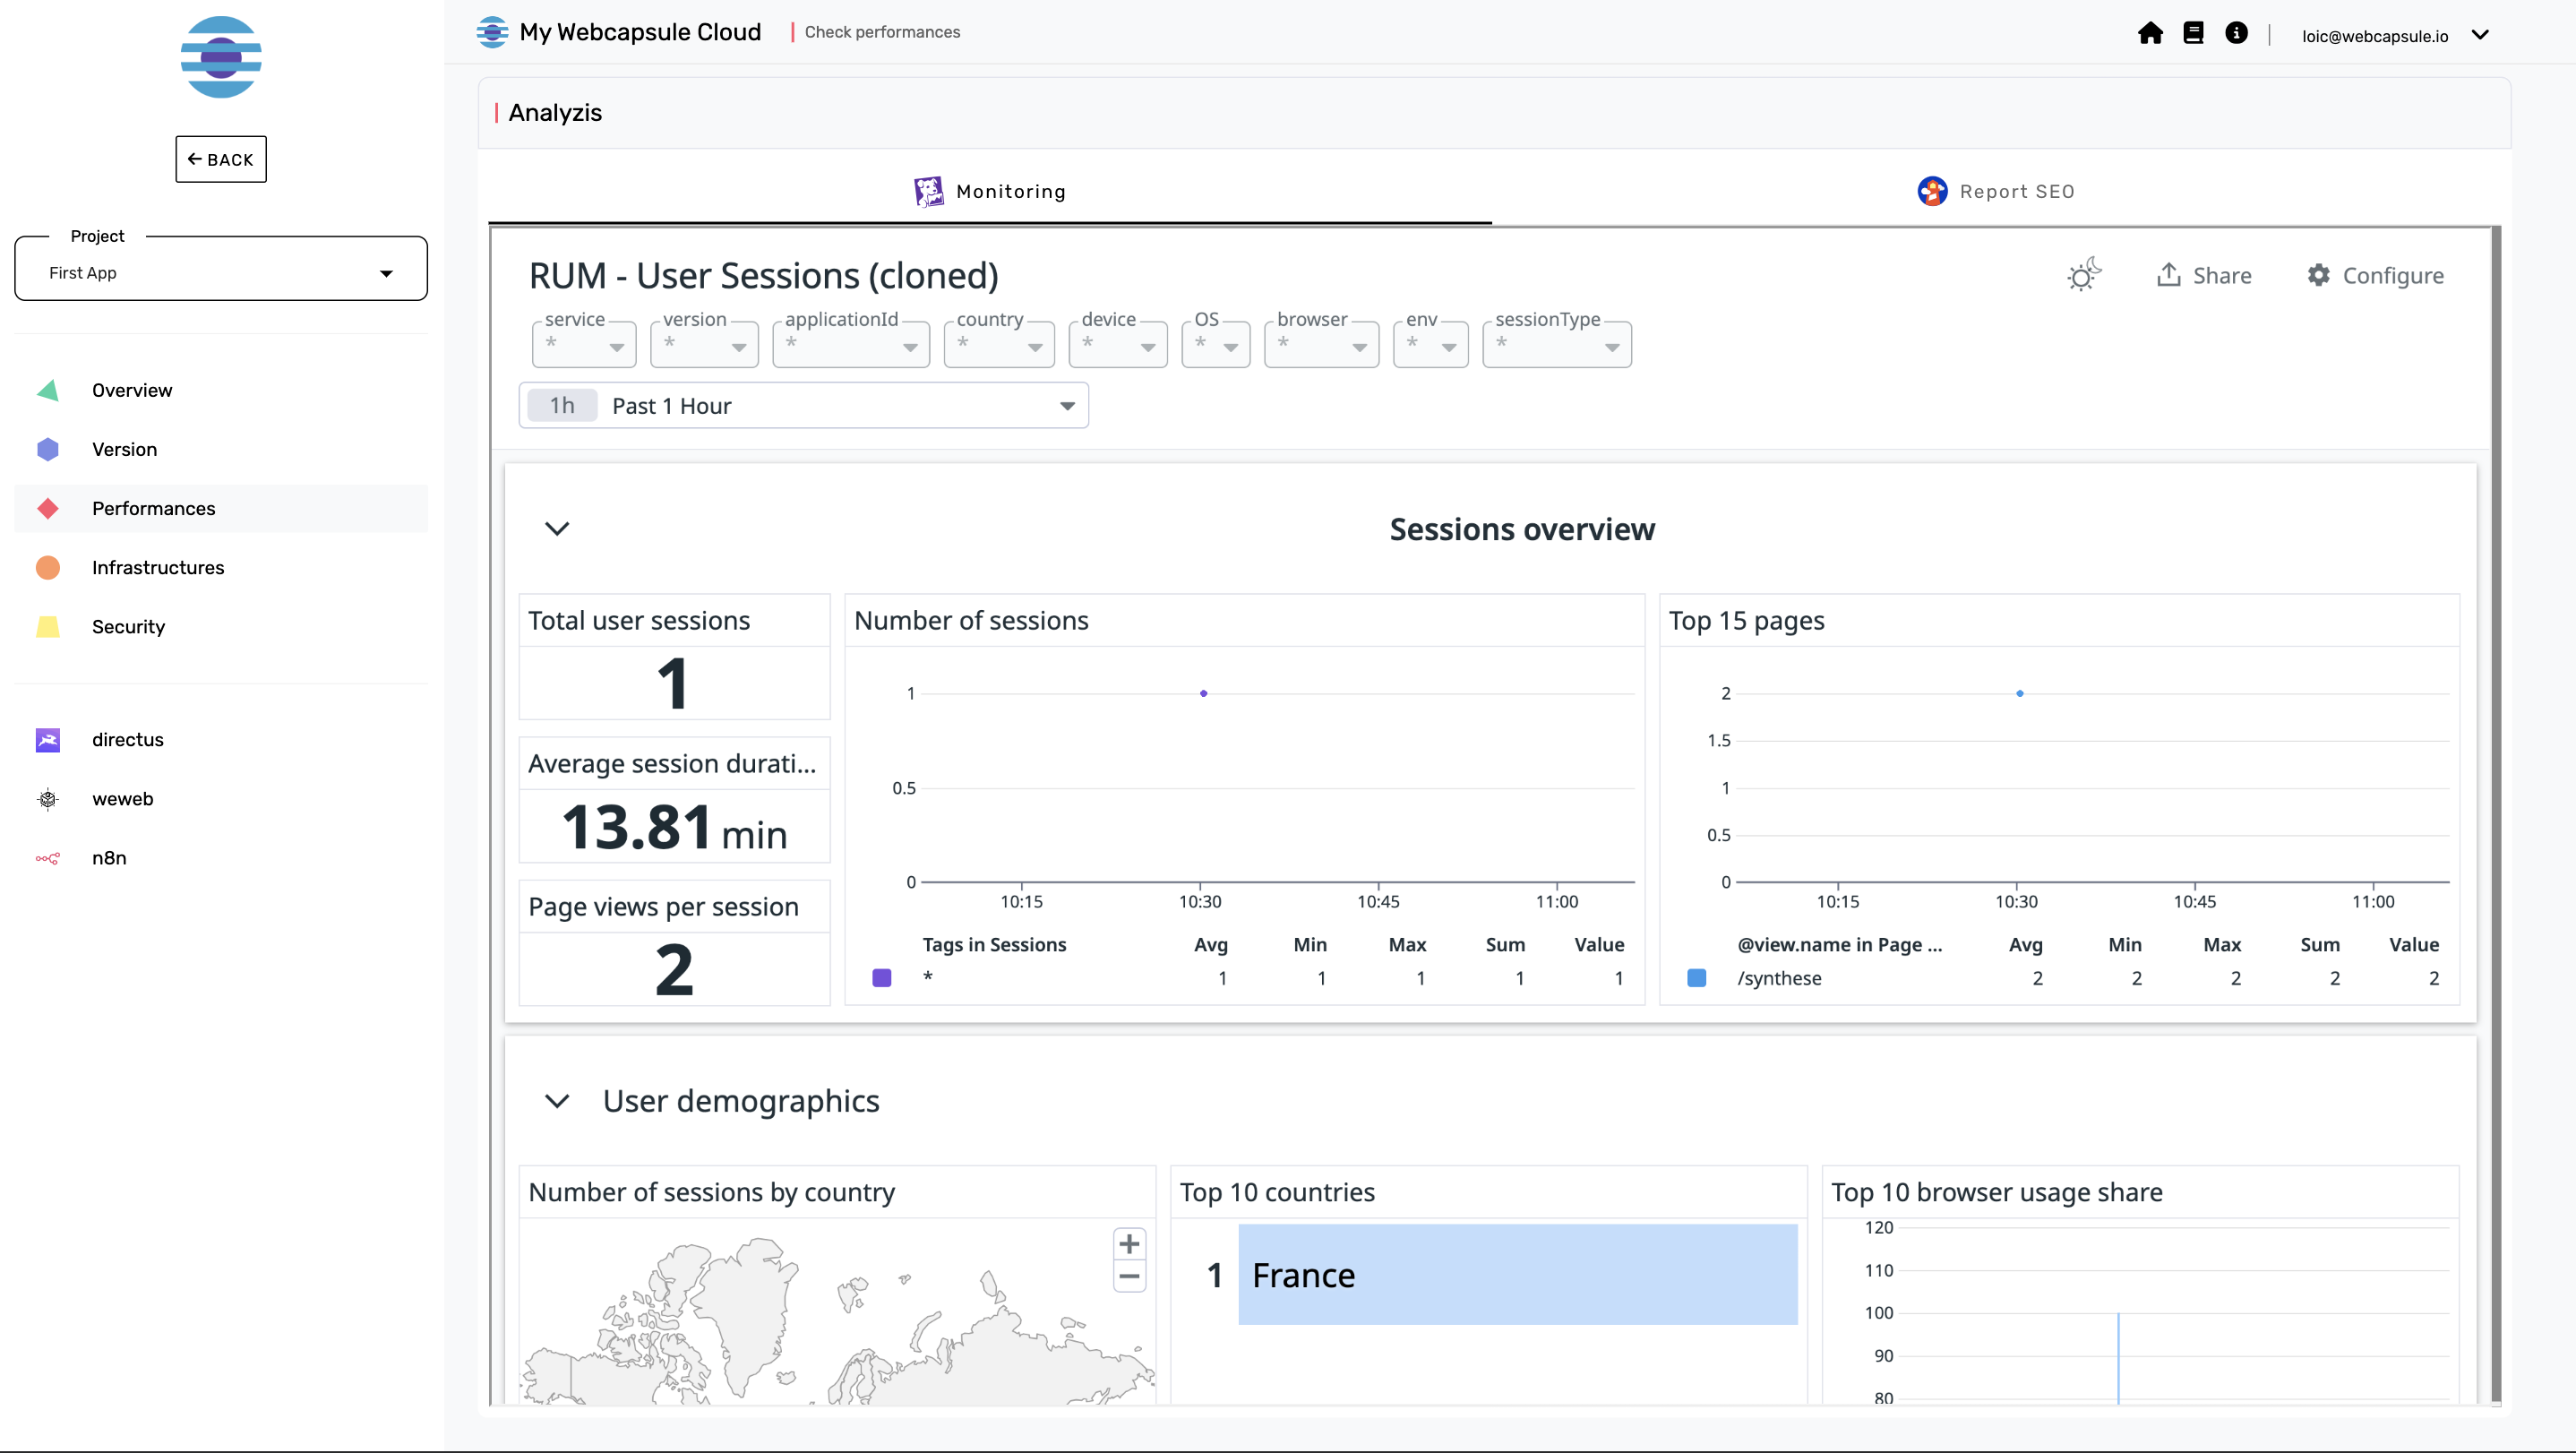Click the blue /synthese legend swatch
Image resolution: width=2576 pixels, height=1453 pixels.
click(x=1696, y=977)
